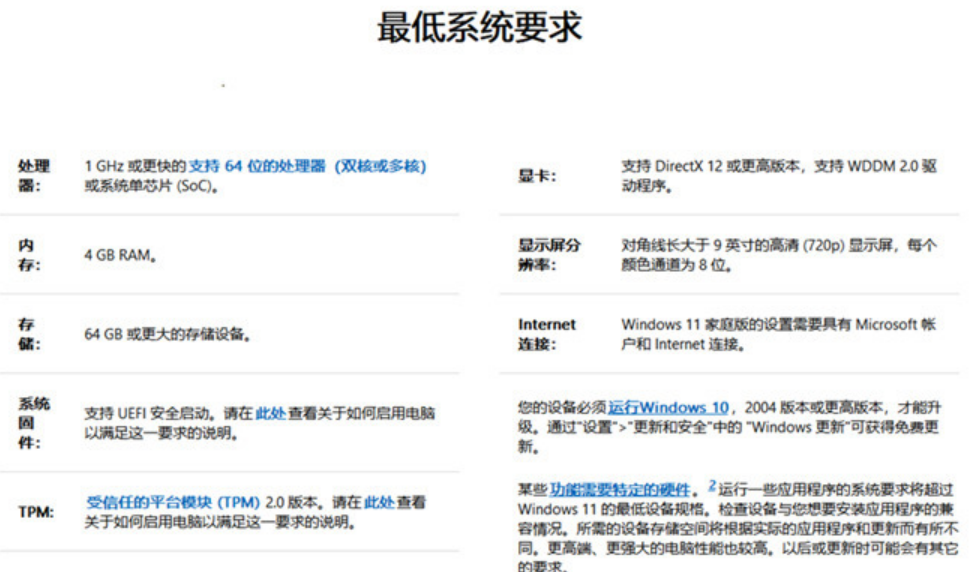980x572 pixels.
Task: Click the Internet 连接 row label
Action: (547, 335)
